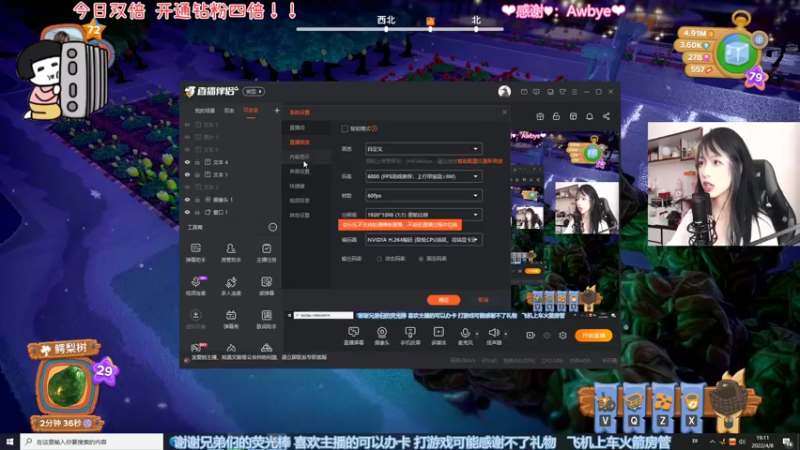Open the Windows Start menu
800x450 pixels.
pos(10,442)
